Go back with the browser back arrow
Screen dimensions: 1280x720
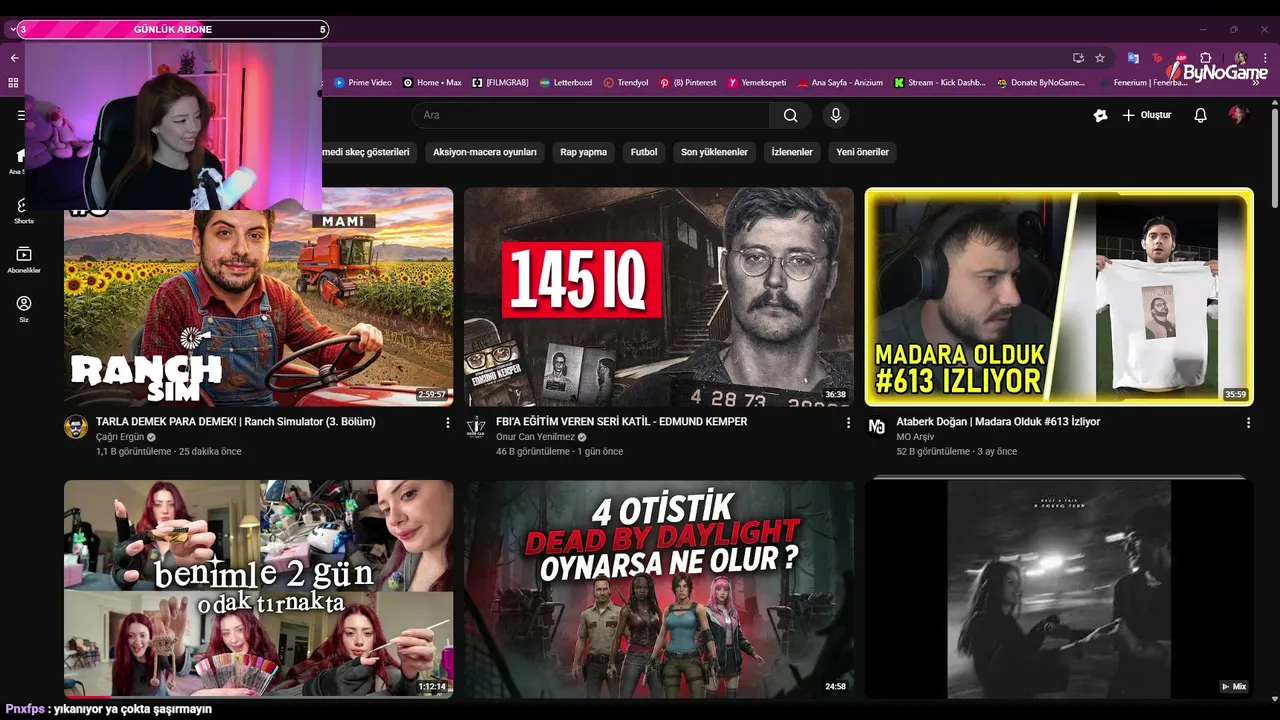[14, 58]
